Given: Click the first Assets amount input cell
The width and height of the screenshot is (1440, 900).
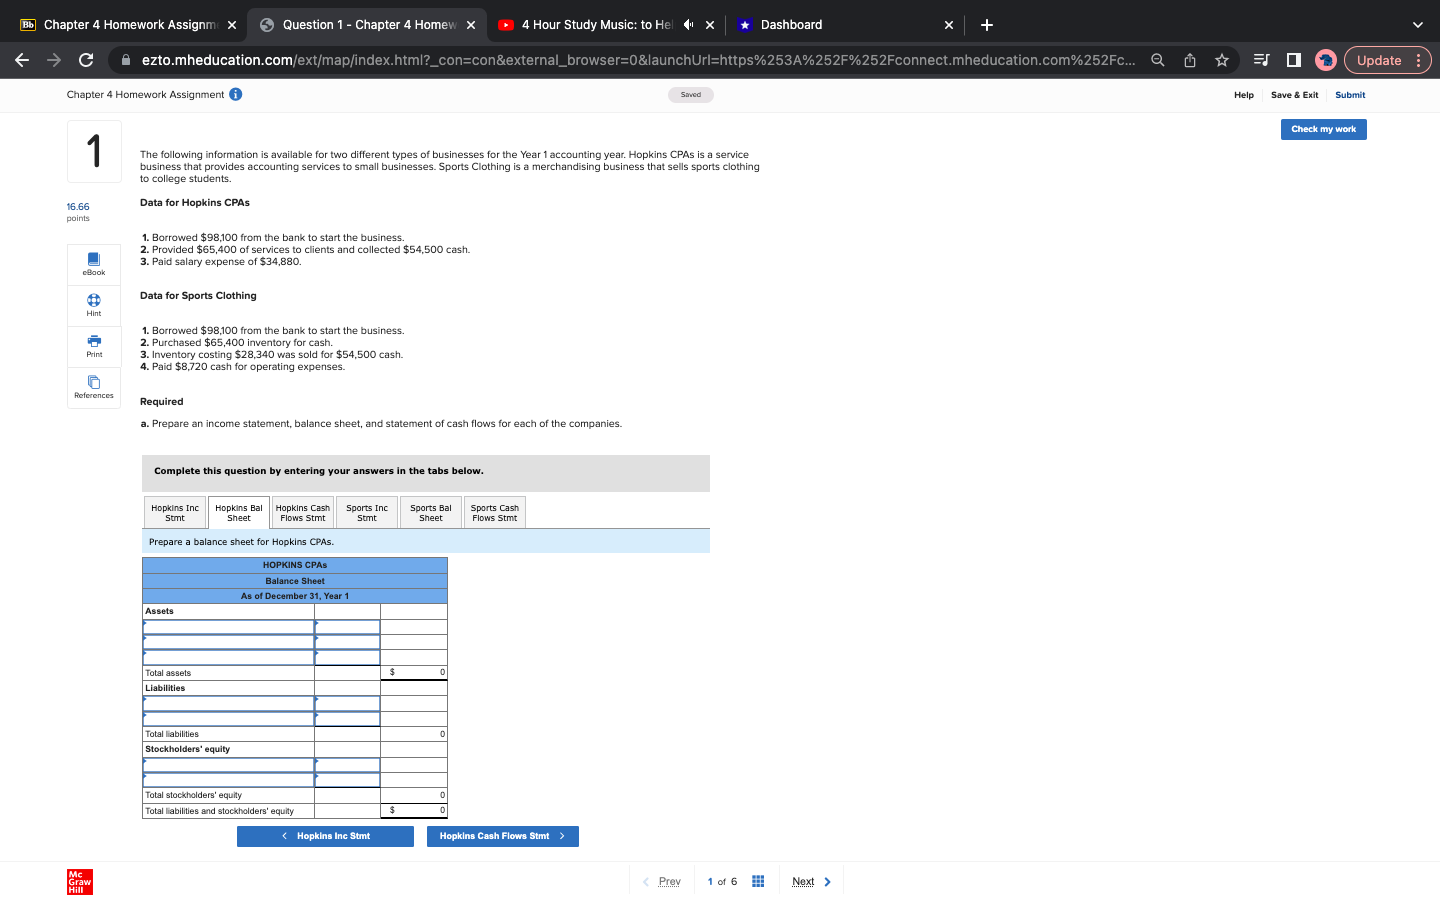Looking at the screenshot, I should tap(347, 627).
